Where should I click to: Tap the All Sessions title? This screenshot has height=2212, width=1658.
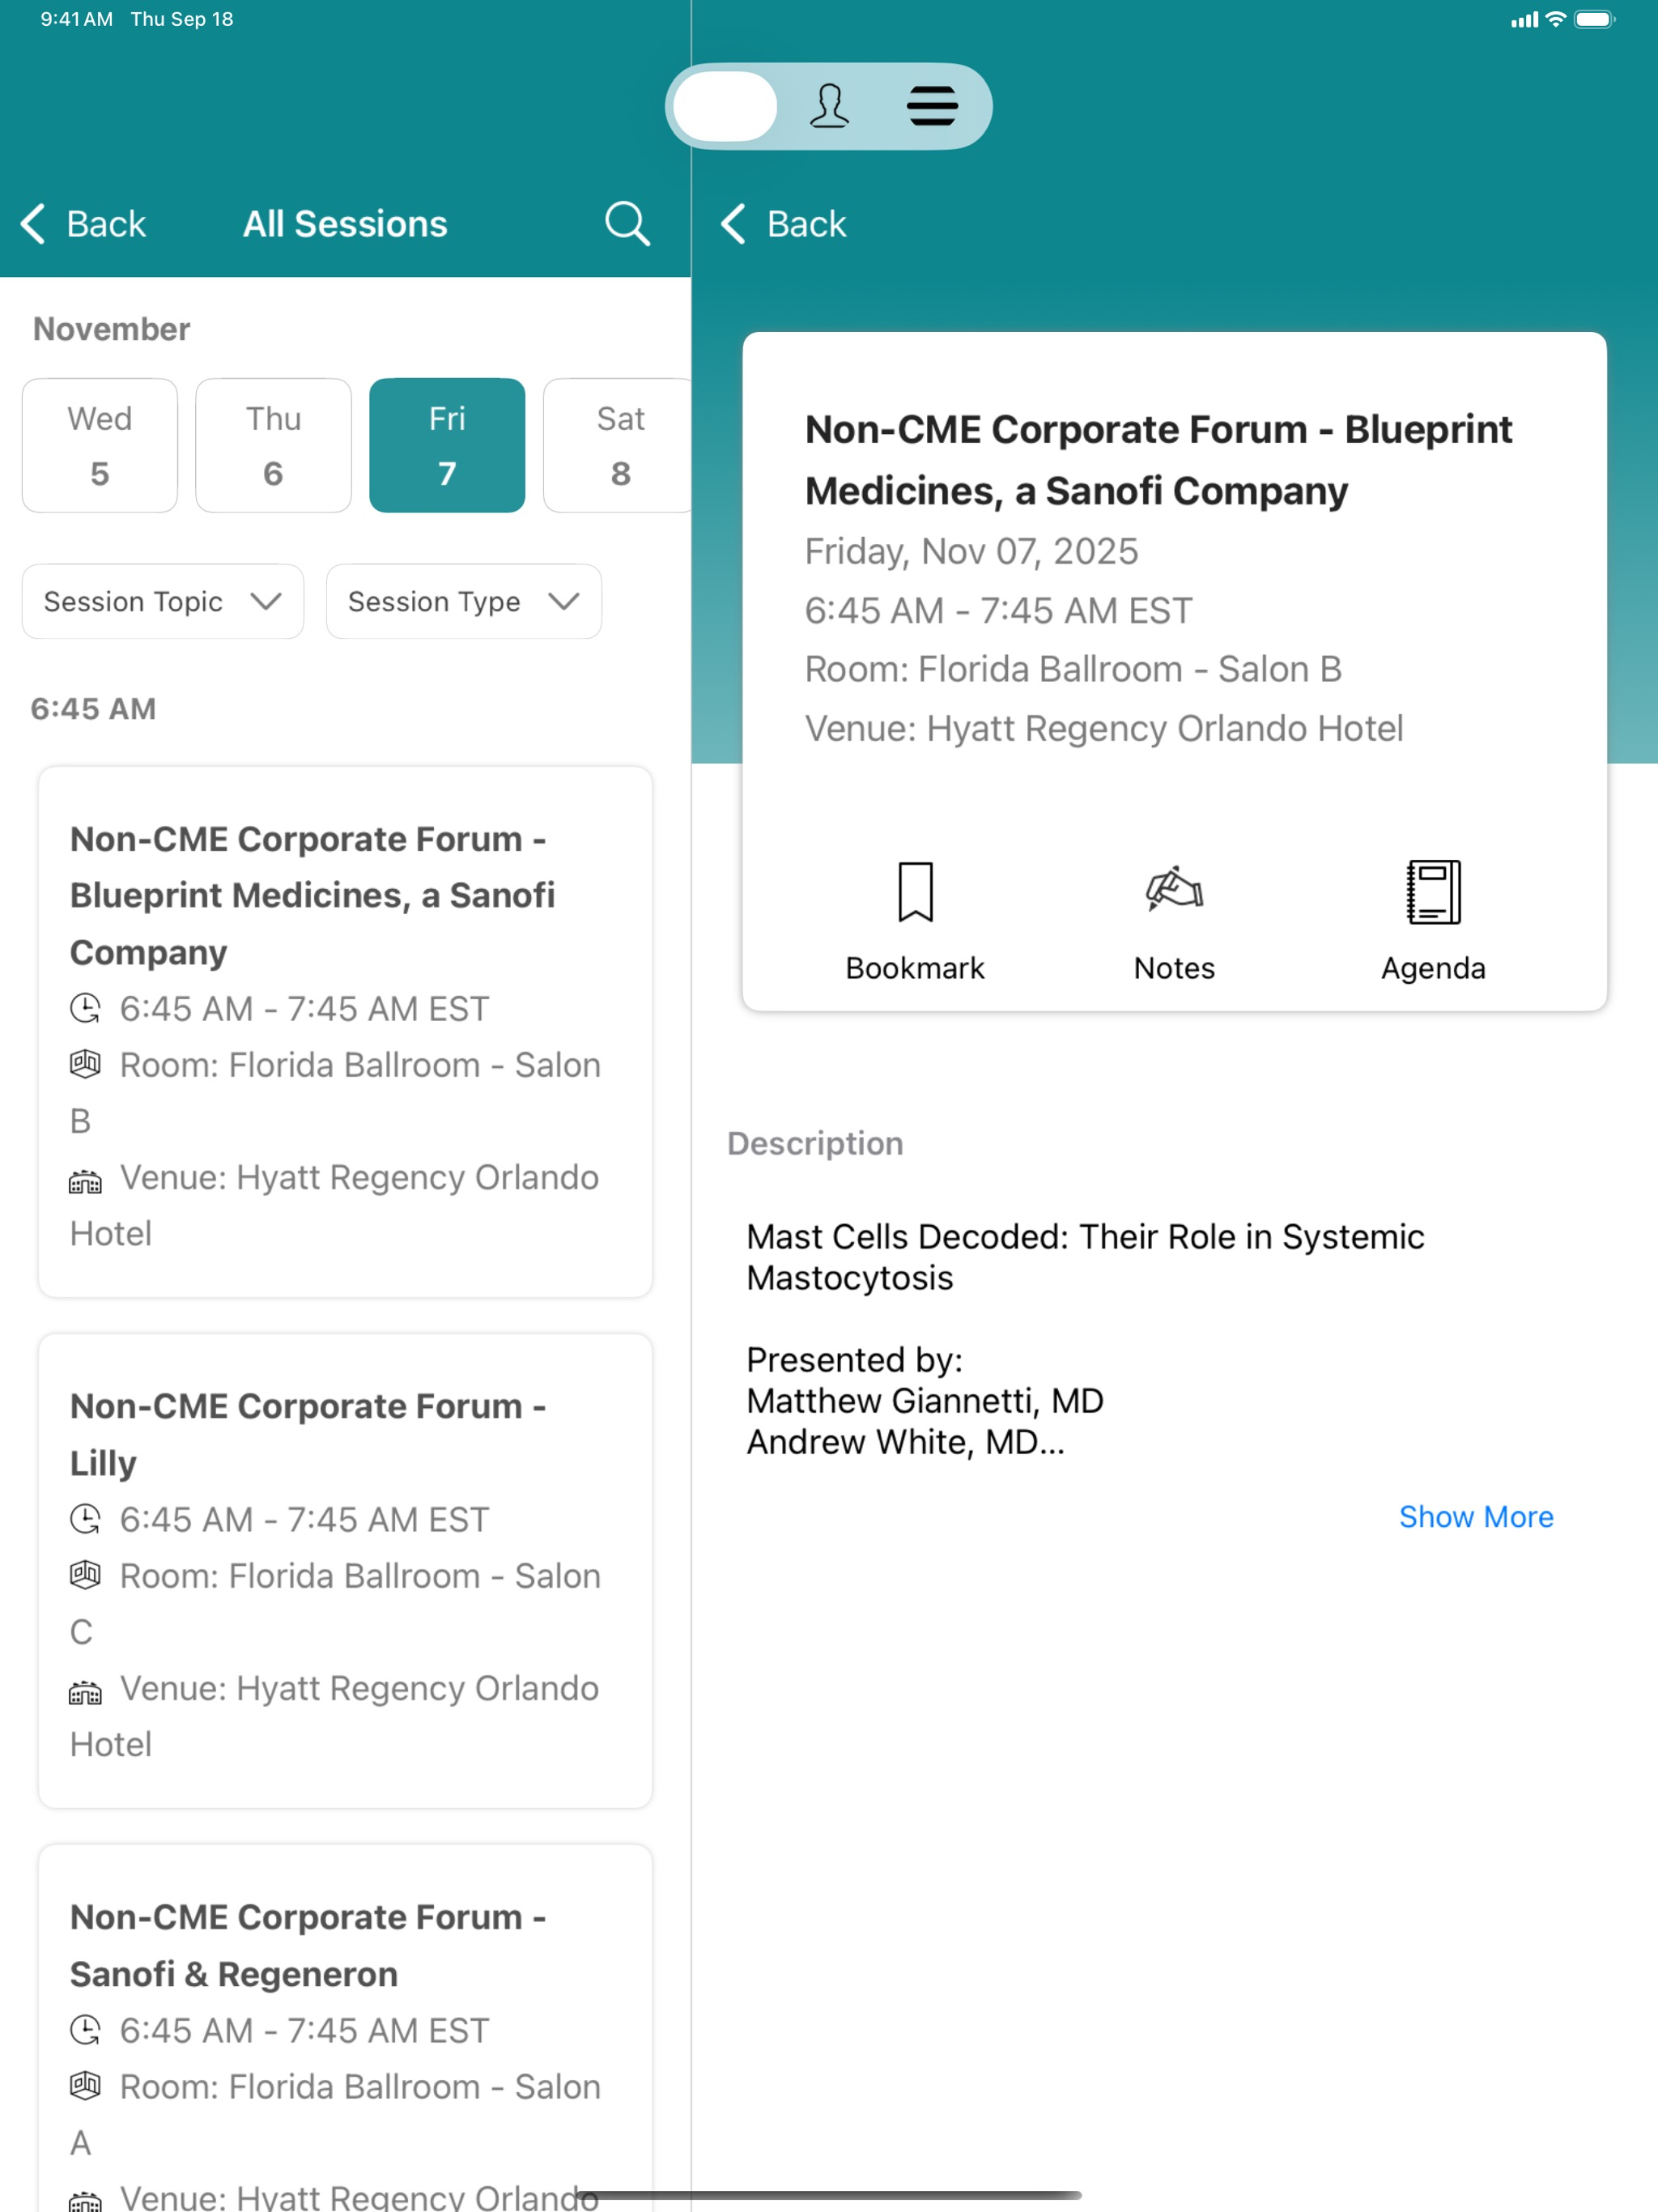tap(345, 224)
